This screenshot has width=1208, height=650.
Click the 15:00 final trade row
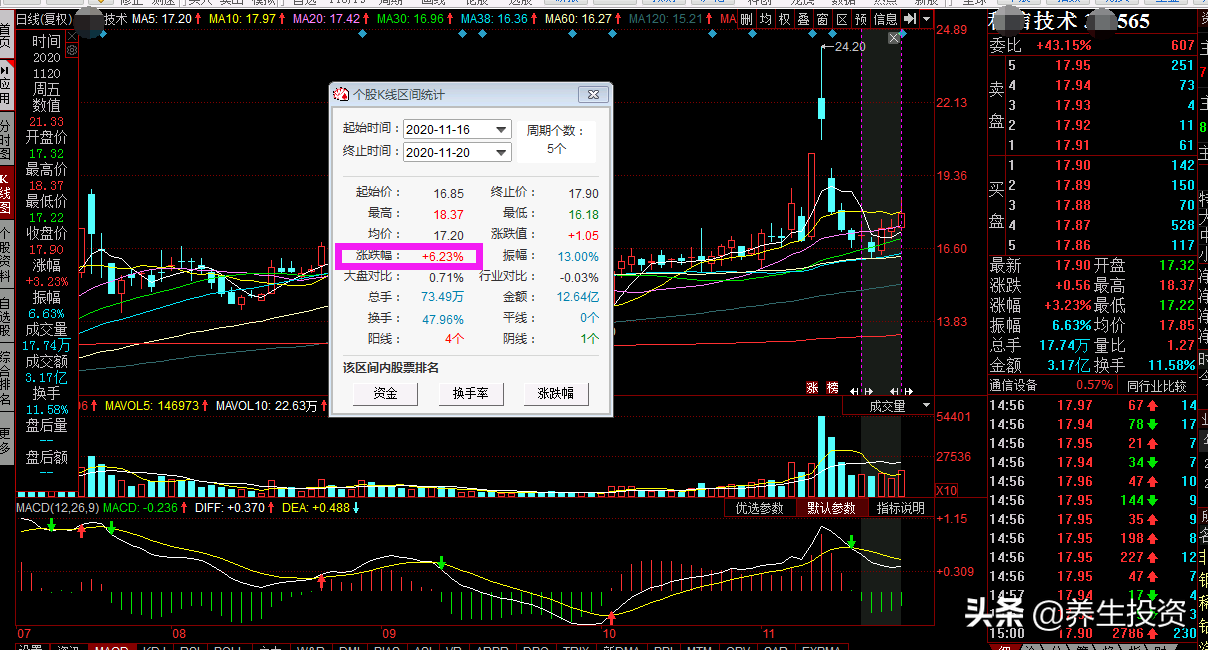1092,633
